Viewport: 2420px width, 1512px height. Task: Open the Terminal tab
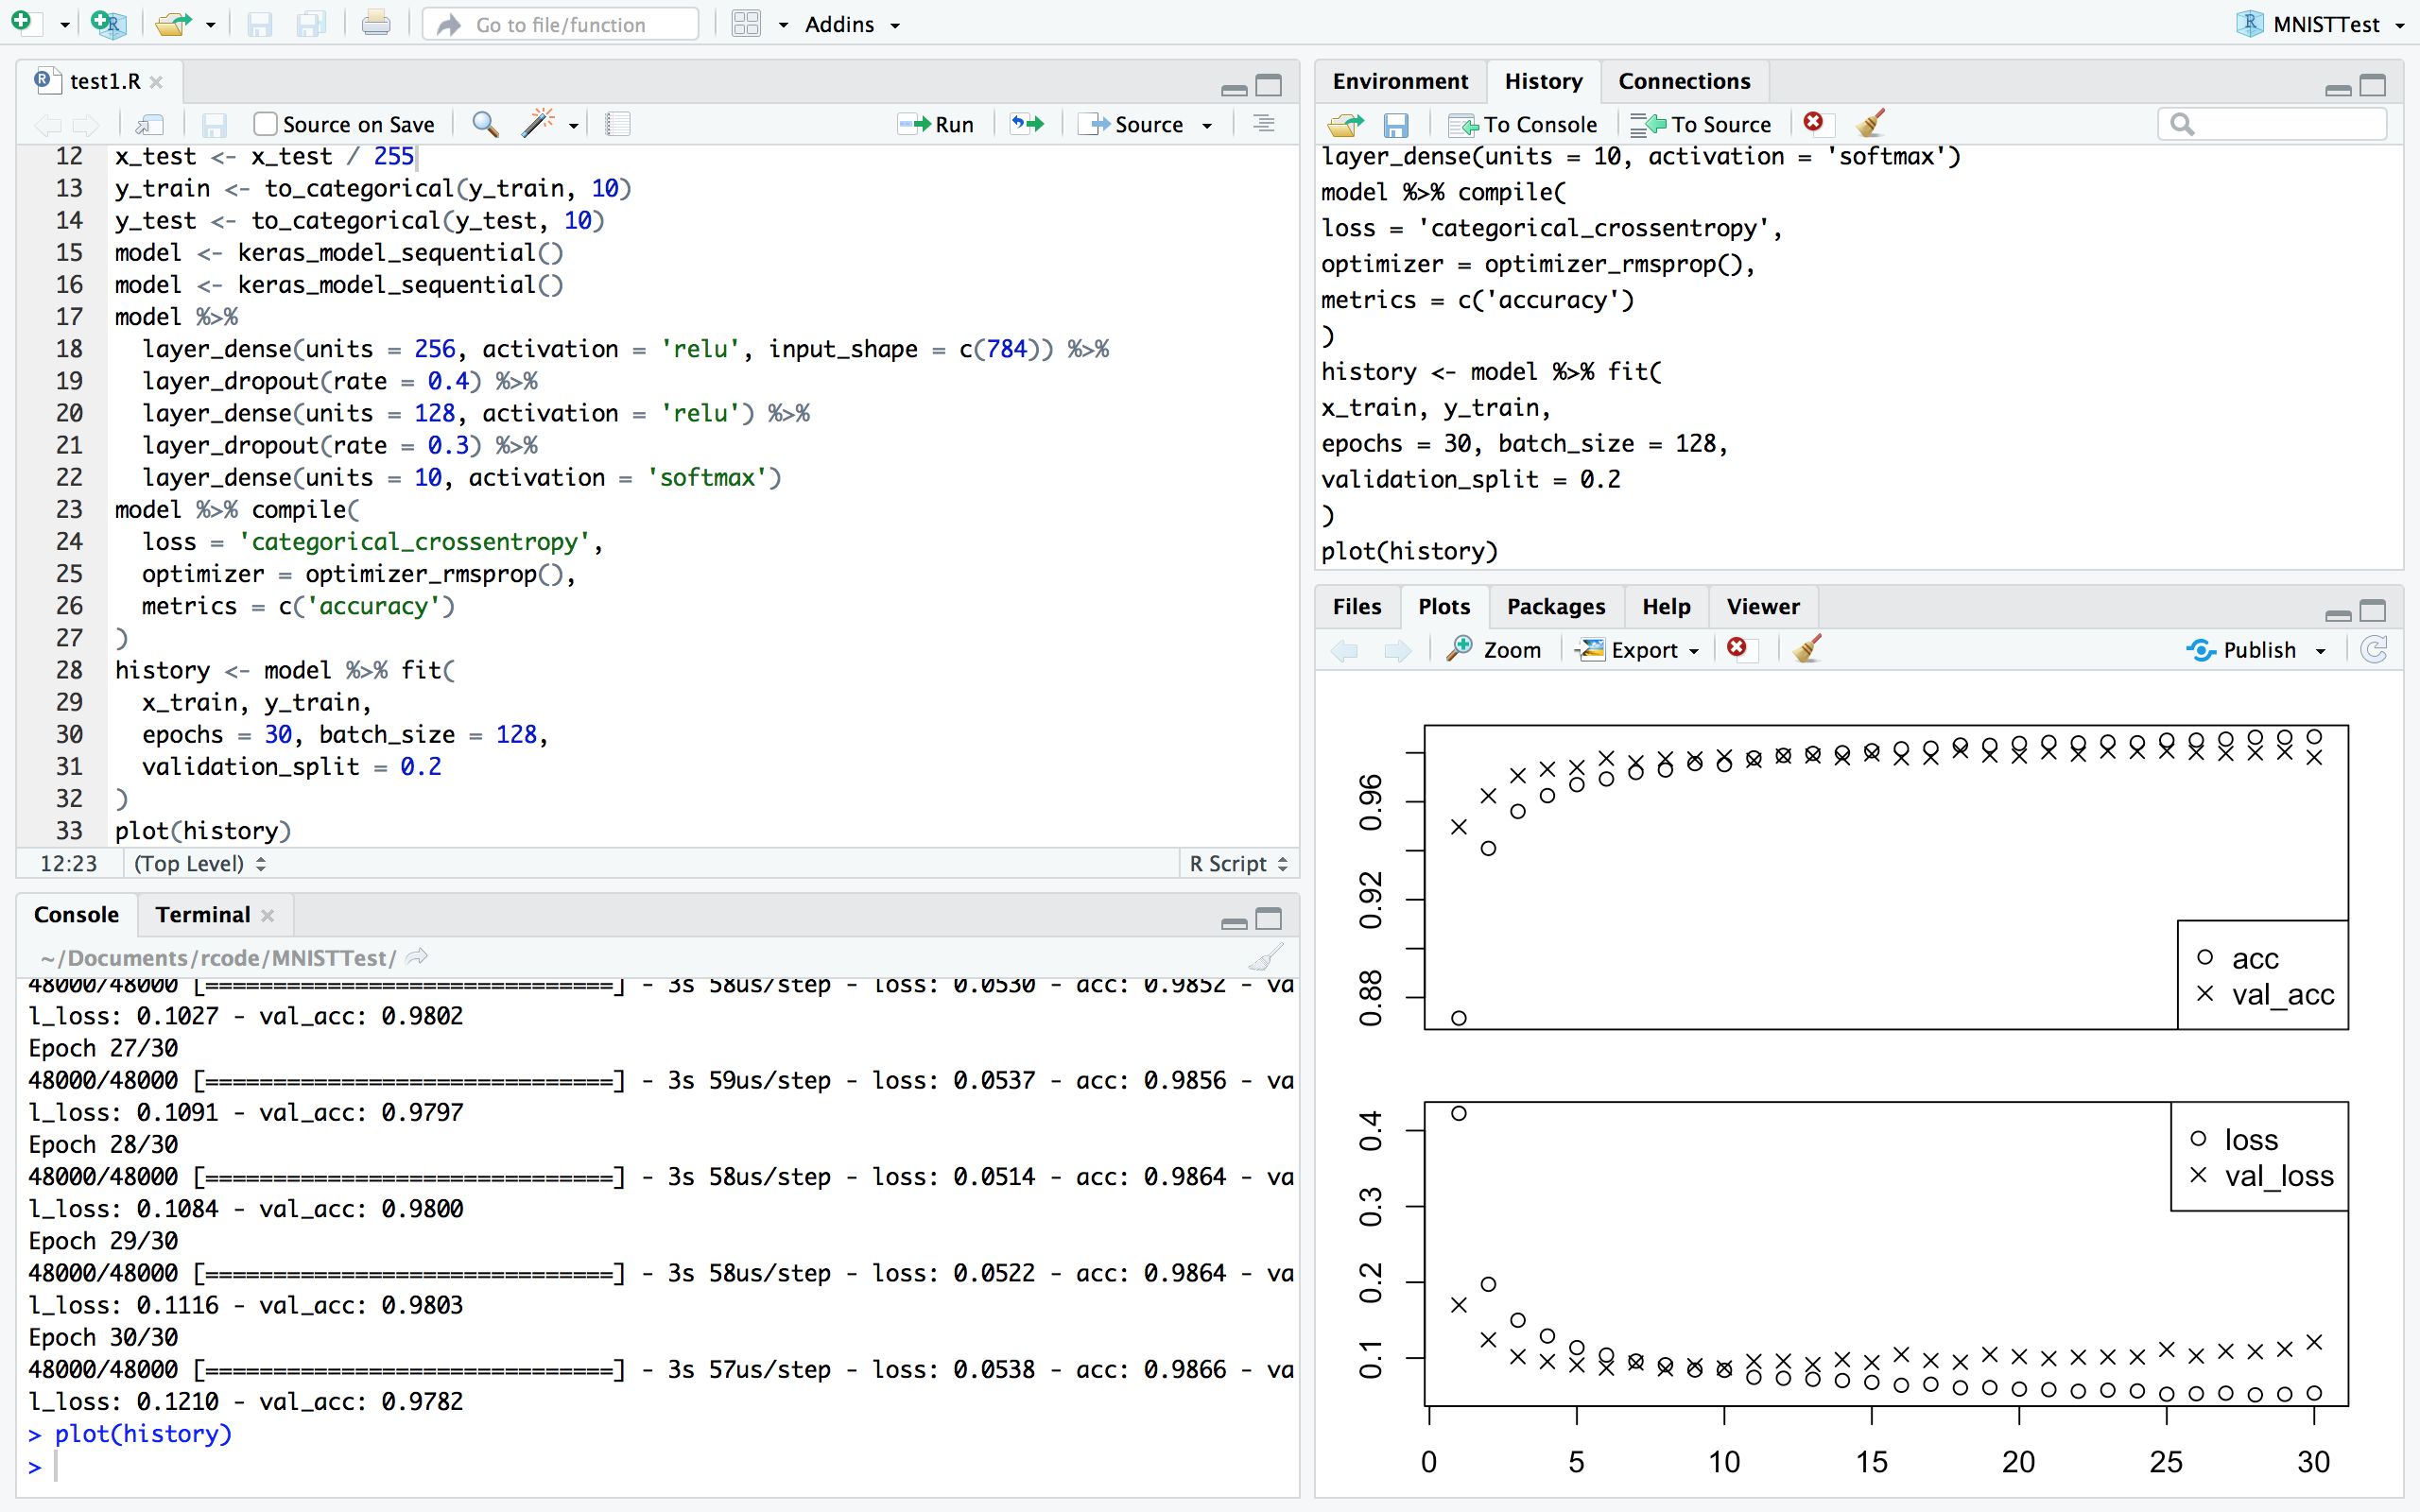tap(203, 914)
